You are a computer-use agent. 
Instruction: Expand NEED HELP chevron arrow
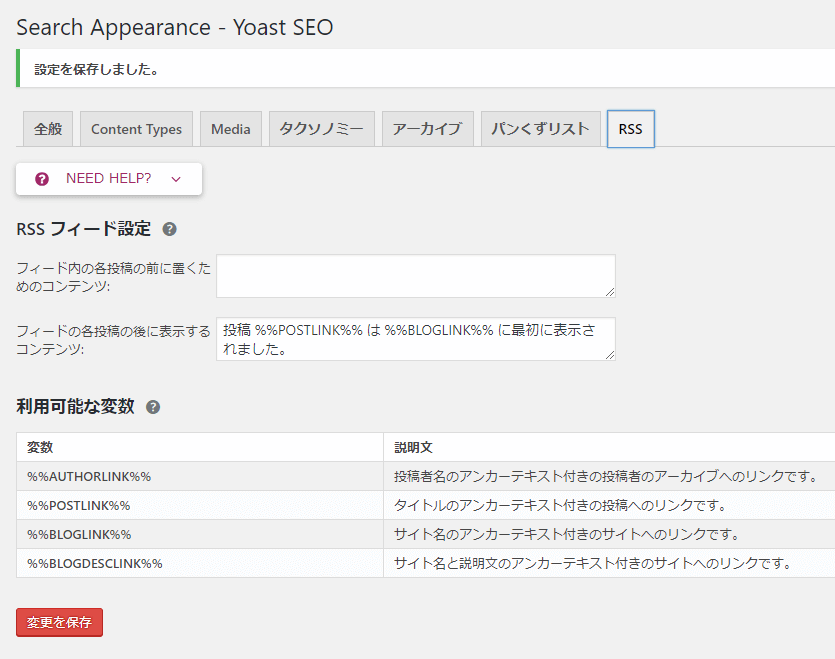(176, 180)
